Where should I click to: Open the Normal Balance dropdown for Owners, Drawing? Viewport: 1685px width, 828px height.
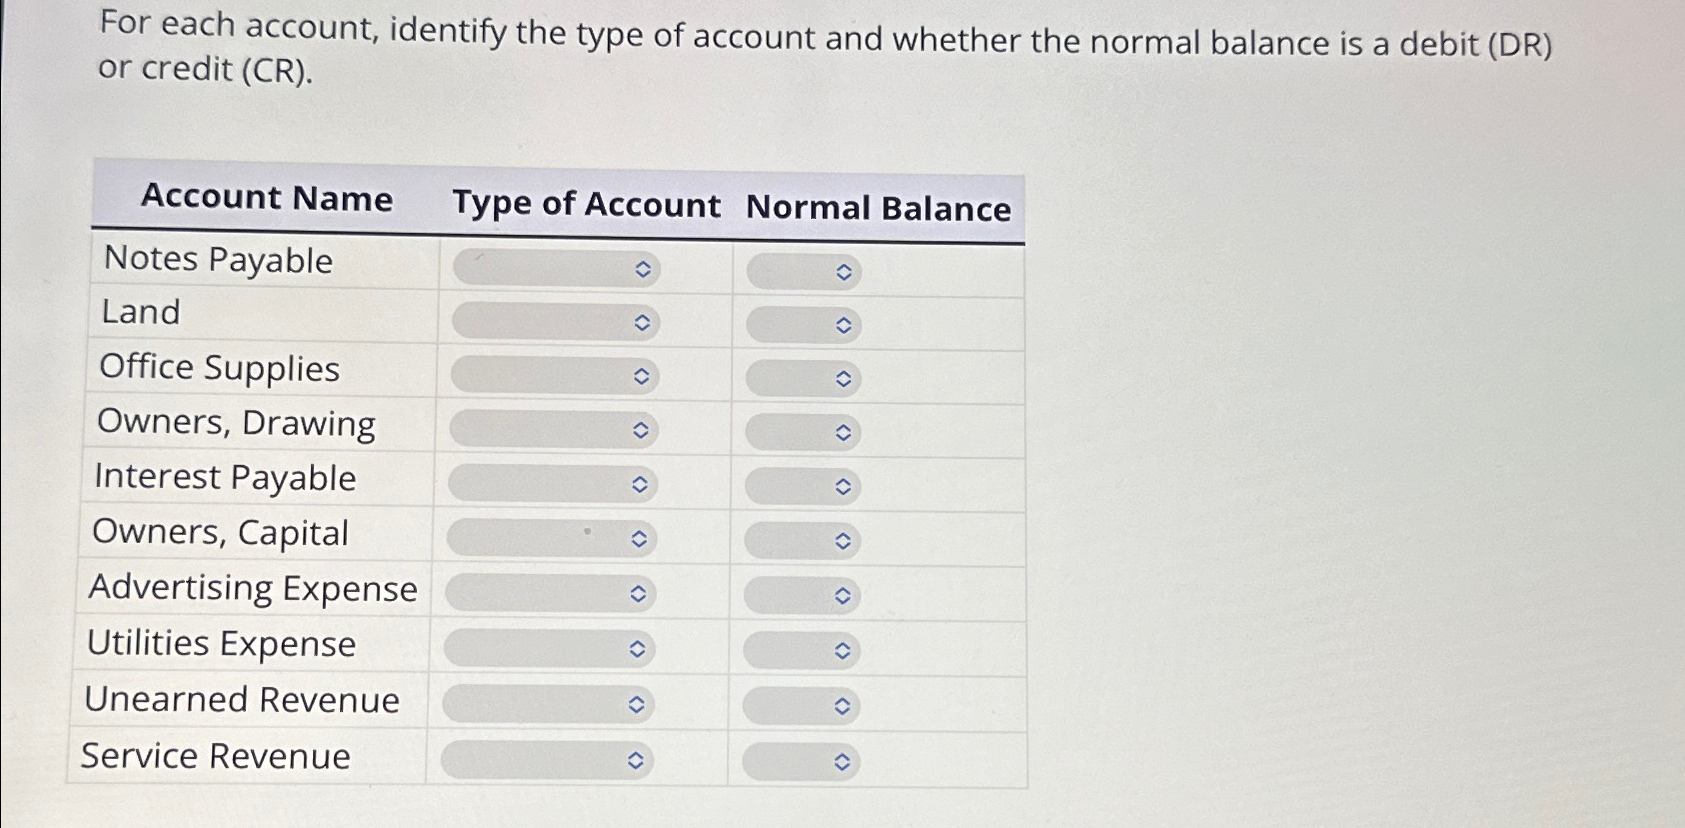tap(800, 432)
